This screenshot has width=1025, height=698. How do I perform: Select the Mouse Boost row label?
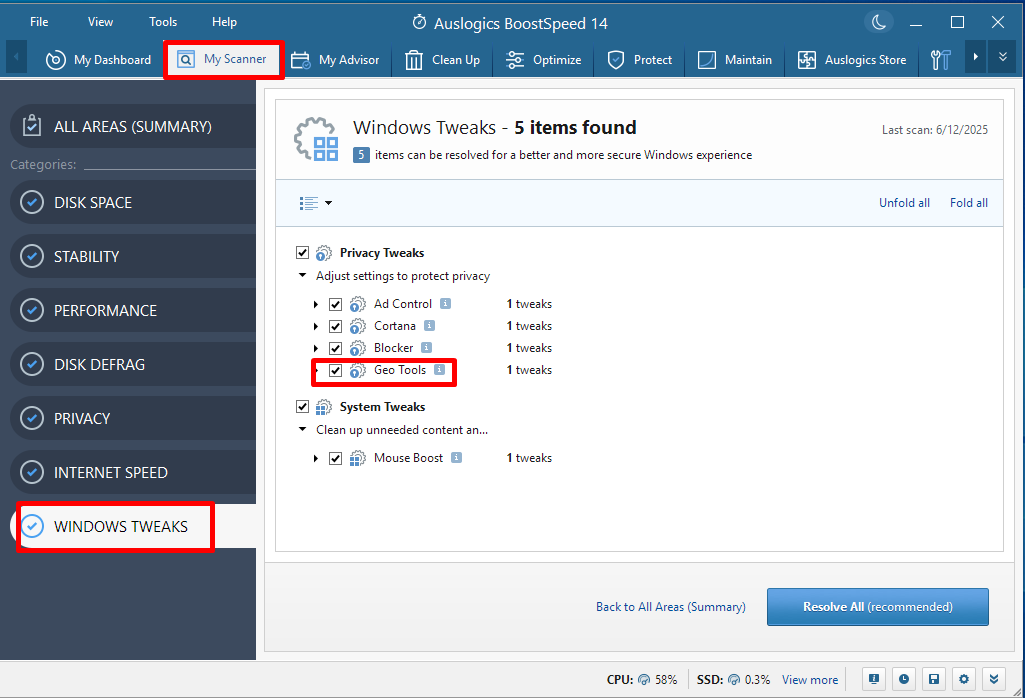click(409, 458)
